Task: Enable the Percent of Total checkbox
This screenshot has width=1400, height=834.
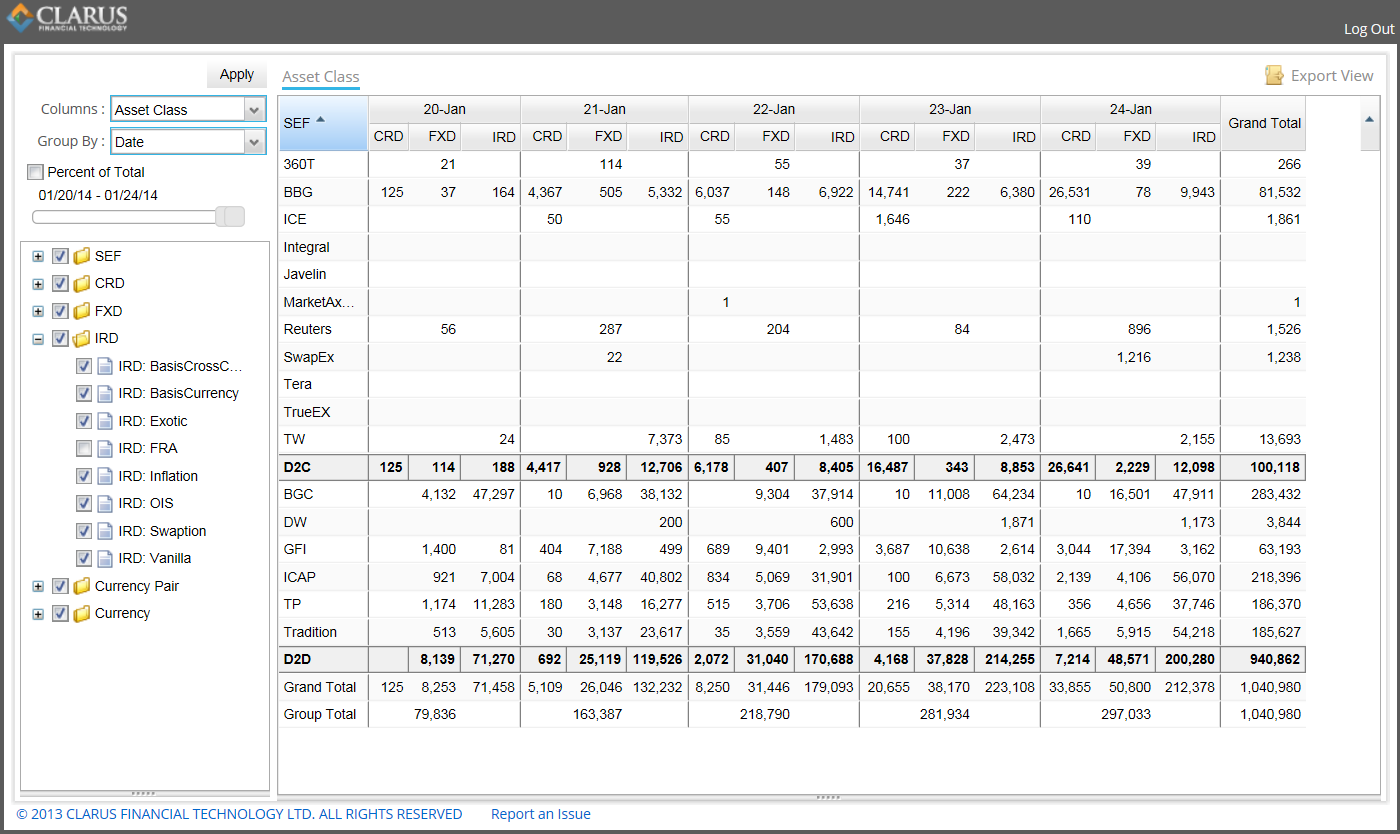Action: click(x=35, y=172)
